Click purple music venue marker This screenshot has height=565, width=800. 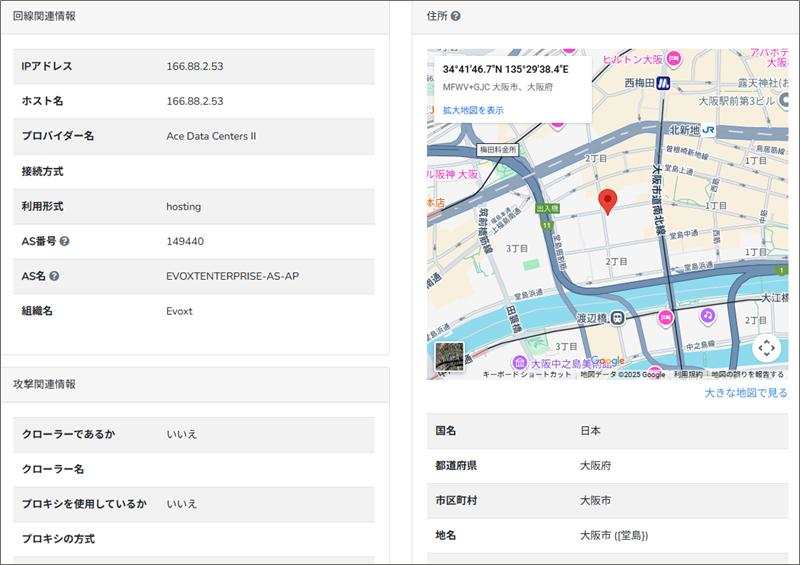pyautogui.click(x=707, y=315)
